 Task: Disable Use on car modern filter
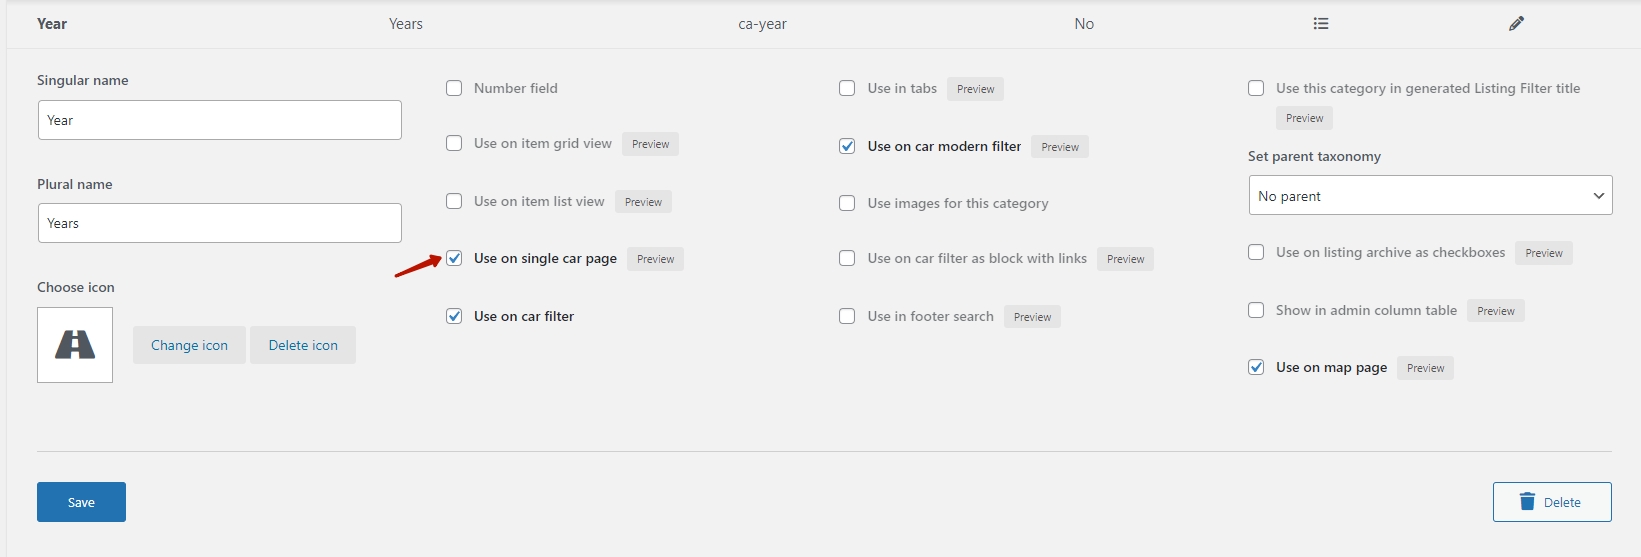point(847,146)
